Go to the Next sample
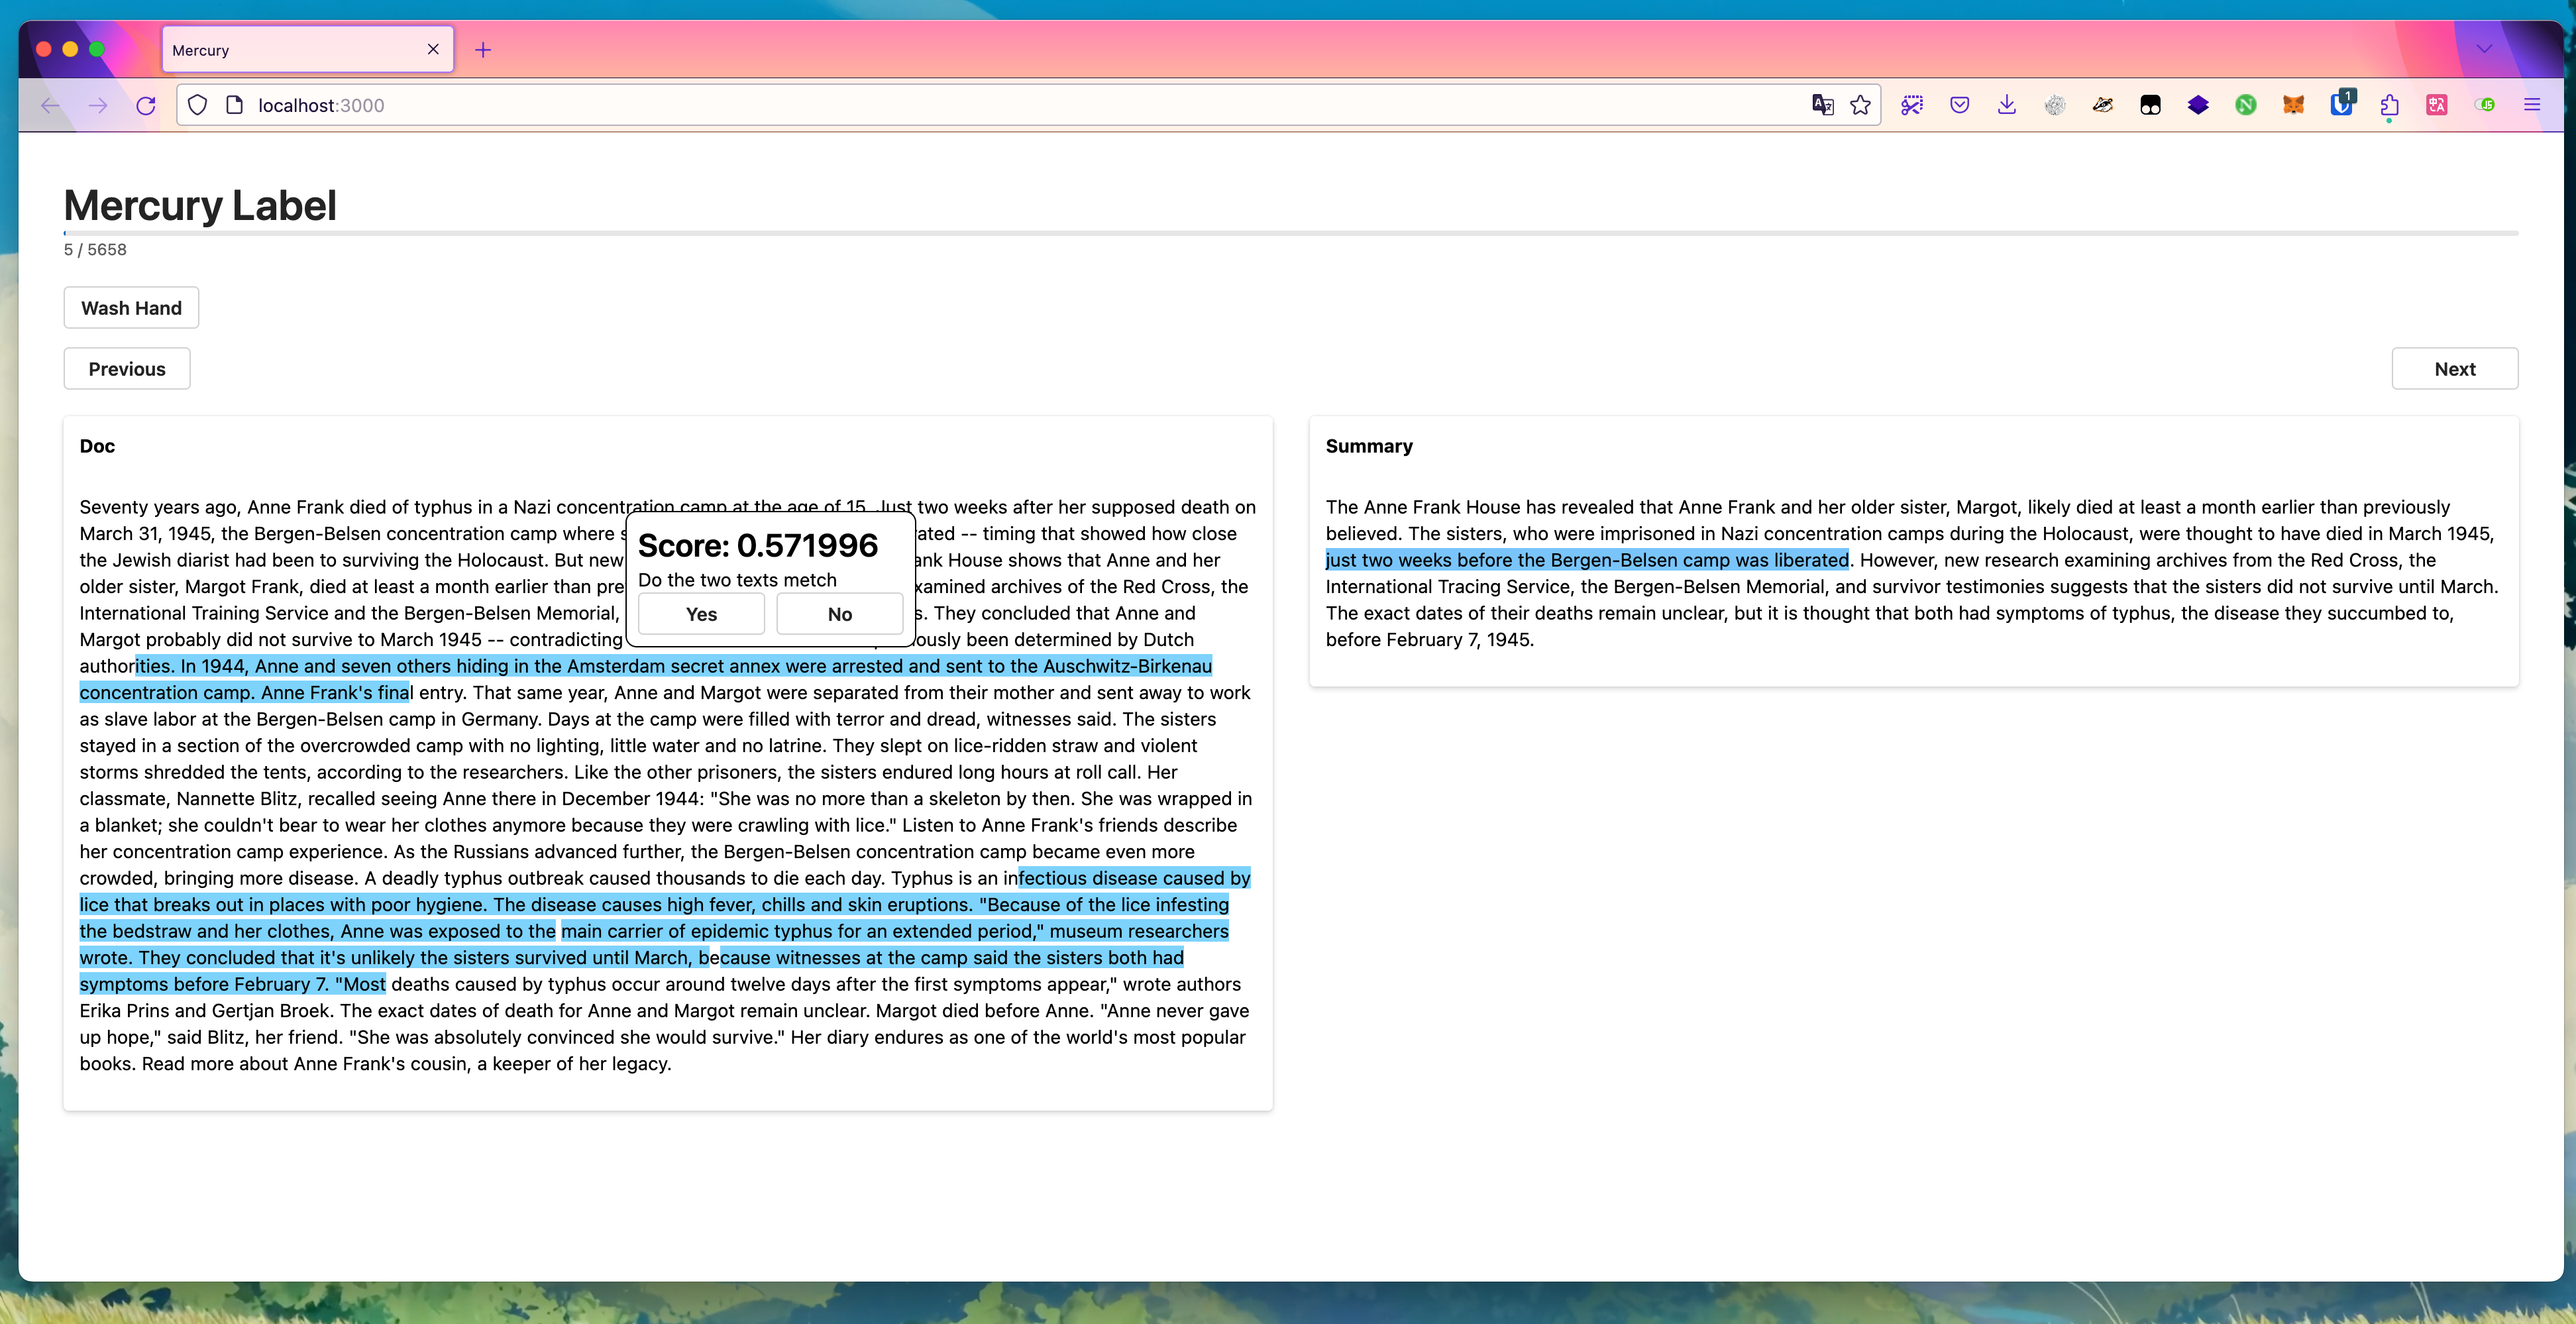The height and width of the screenshot is (1324, 2576). click(2454, 369)
